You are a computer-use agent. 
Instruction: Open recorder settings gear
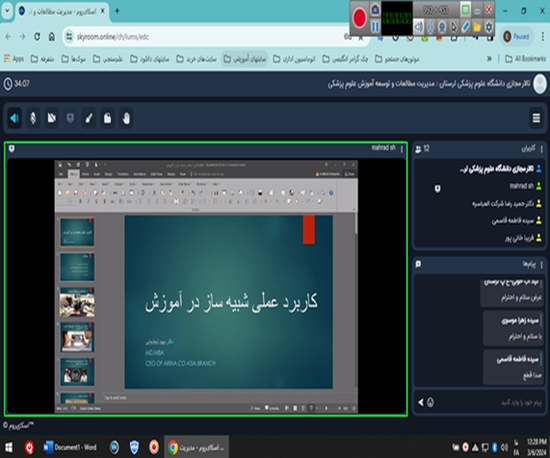click(489, 27)
